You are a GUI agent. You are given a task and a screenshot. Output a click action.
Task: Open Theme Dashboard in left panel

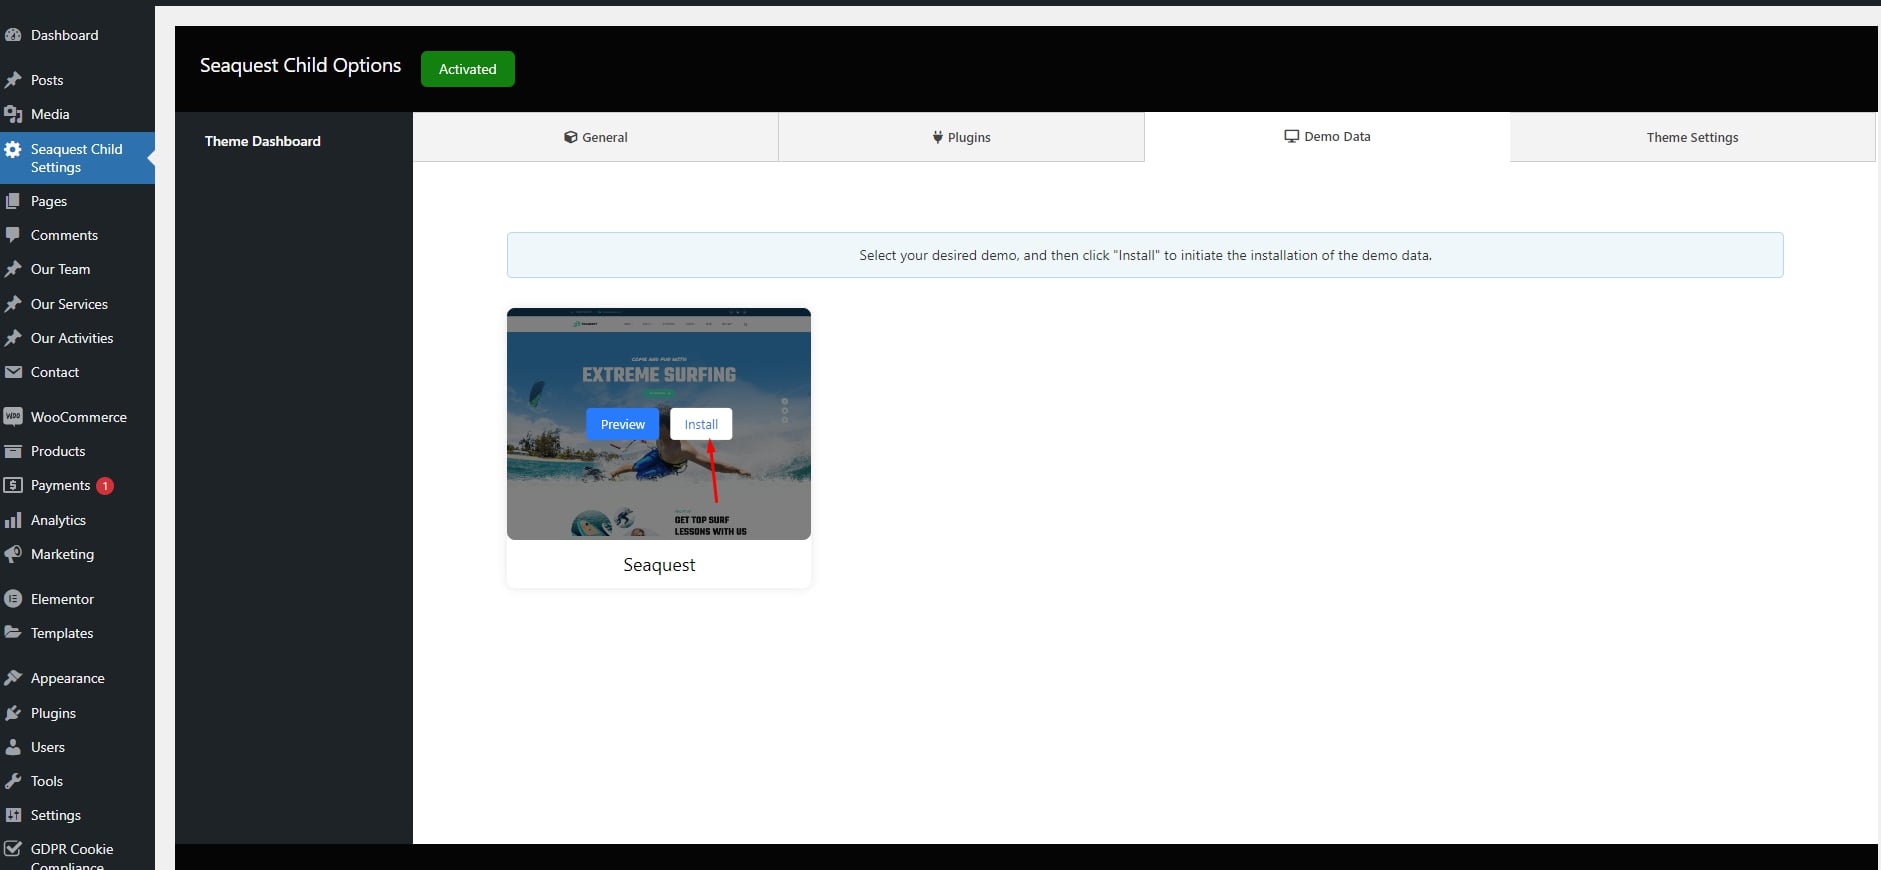263,141
